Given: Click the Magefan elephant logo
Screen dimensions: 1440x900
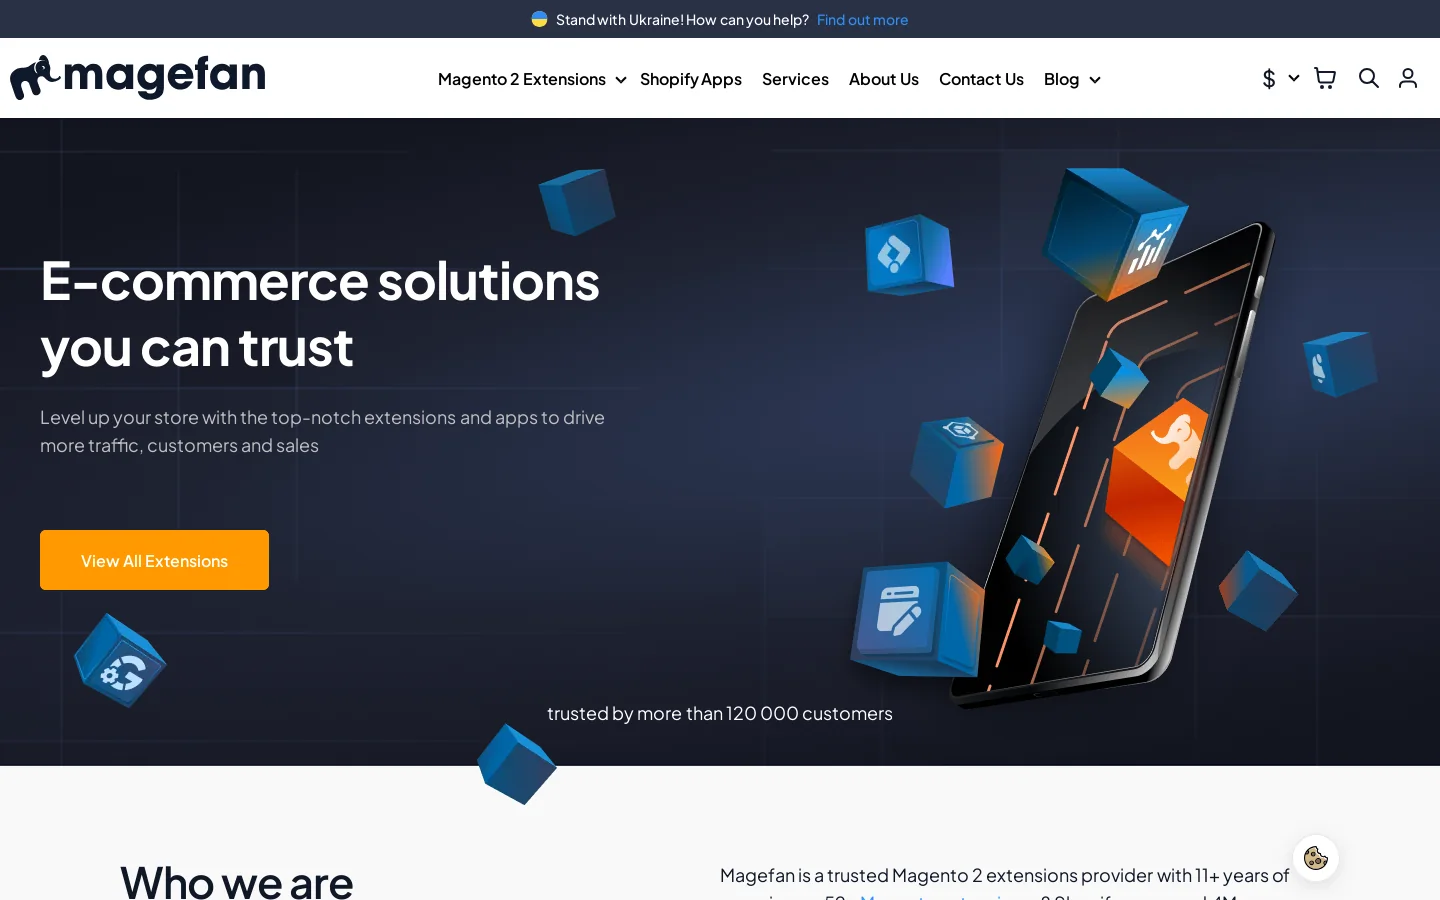Looking at the screenshot, I should tap(138, 77).
